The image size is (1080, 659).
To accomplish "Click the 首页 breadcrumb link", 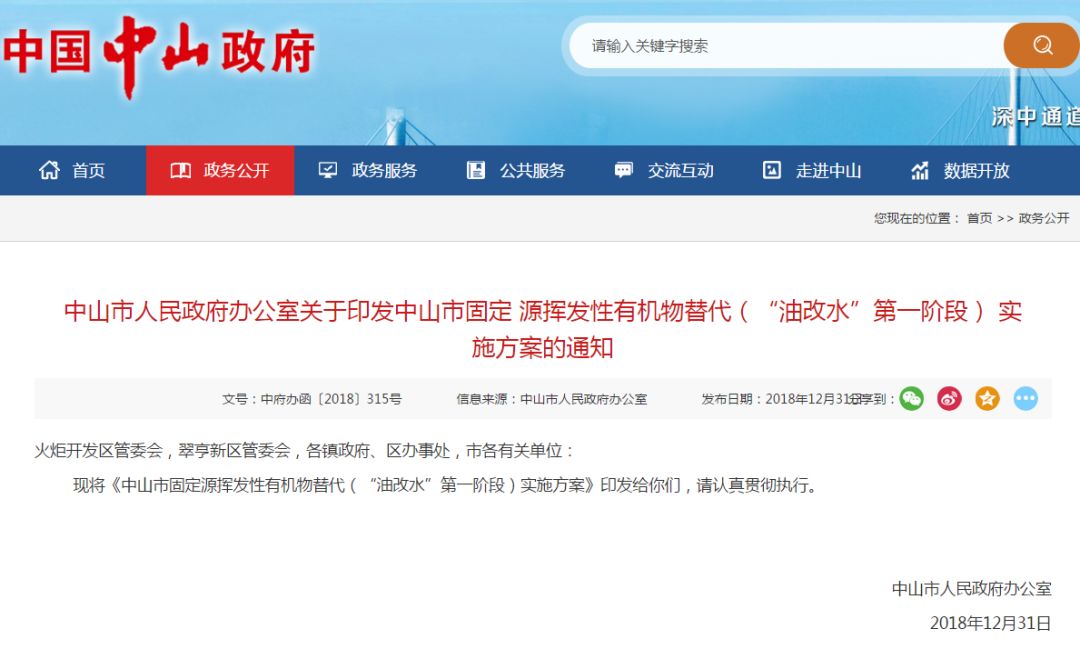I will pyautogui.click(x=979, y=218).
